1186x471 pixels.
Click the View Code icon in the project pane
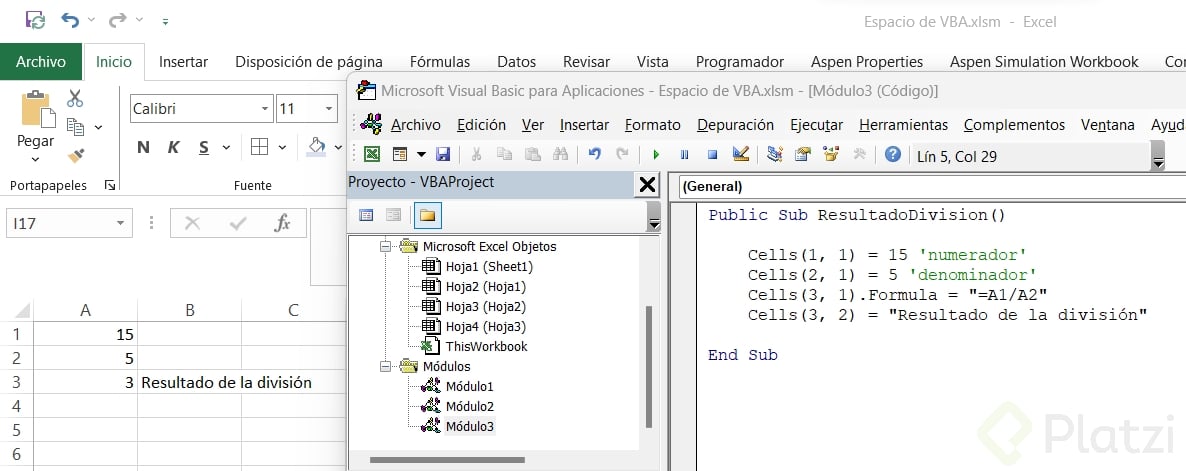click(366, 215)
